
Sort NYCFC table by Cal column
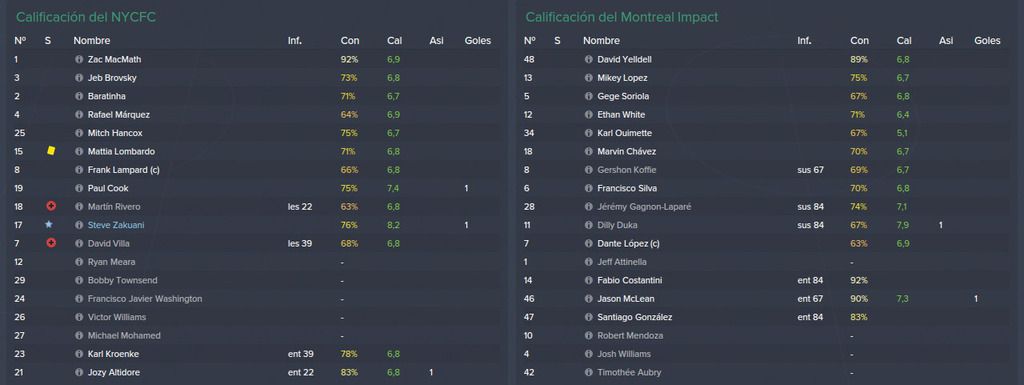394,40
